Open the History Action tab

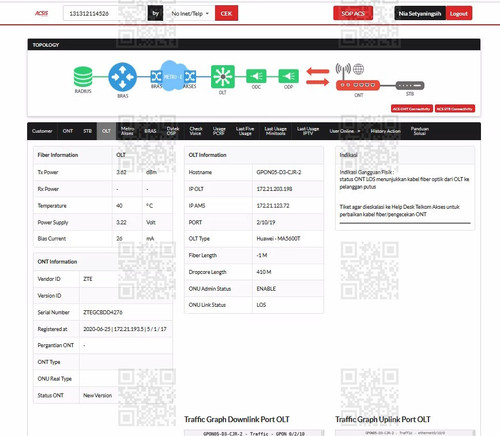coord(386,131)
